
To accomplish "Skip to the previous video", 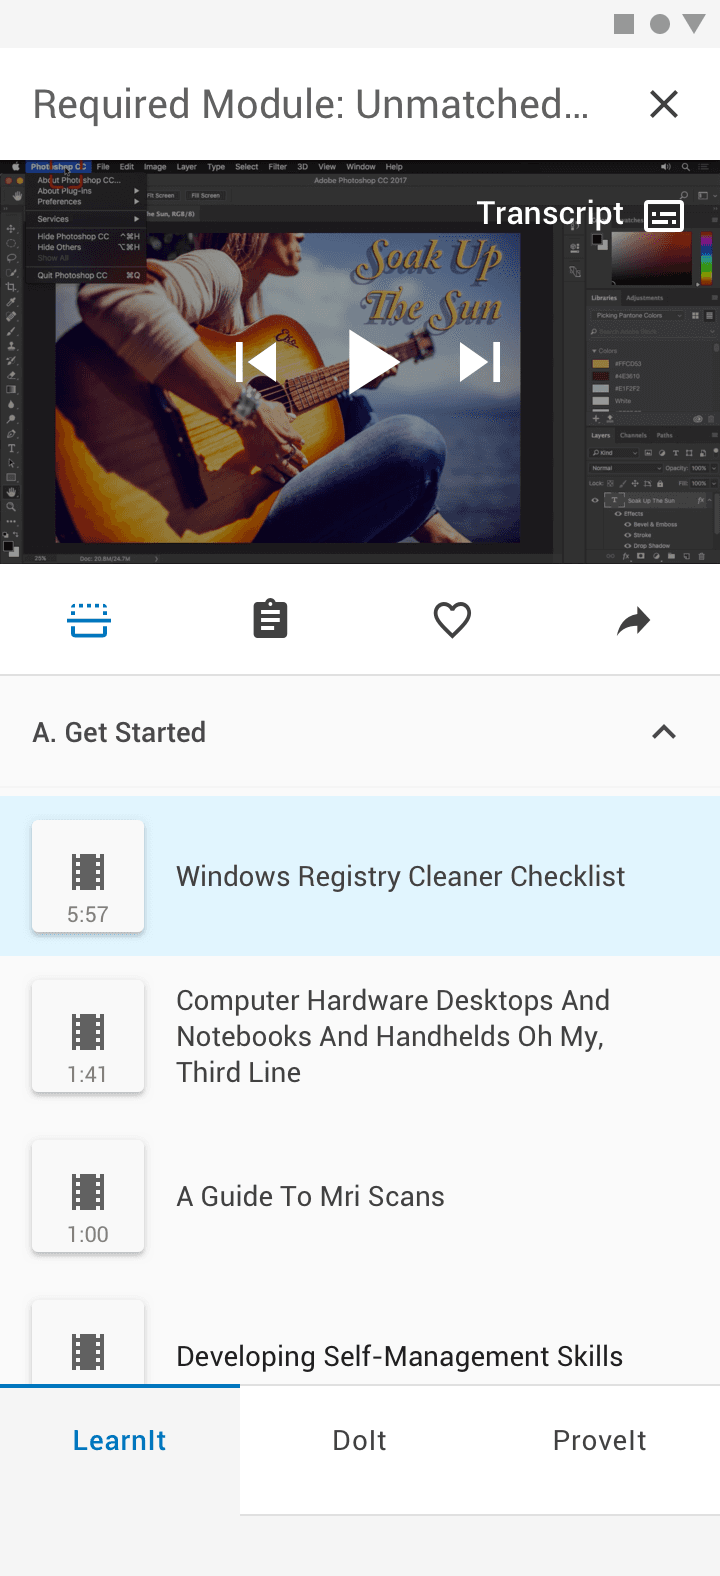I will 256,361.
